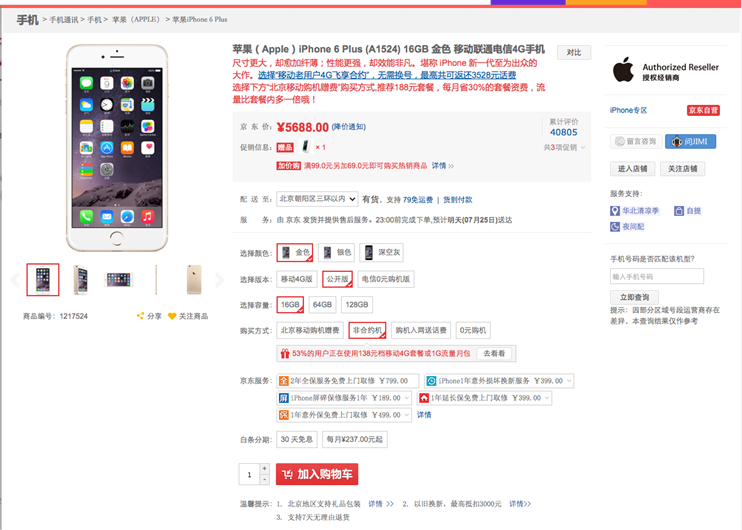Click 手机通讯 in the breadcrumb
This screenshot has width=742, height=530.
63,19
